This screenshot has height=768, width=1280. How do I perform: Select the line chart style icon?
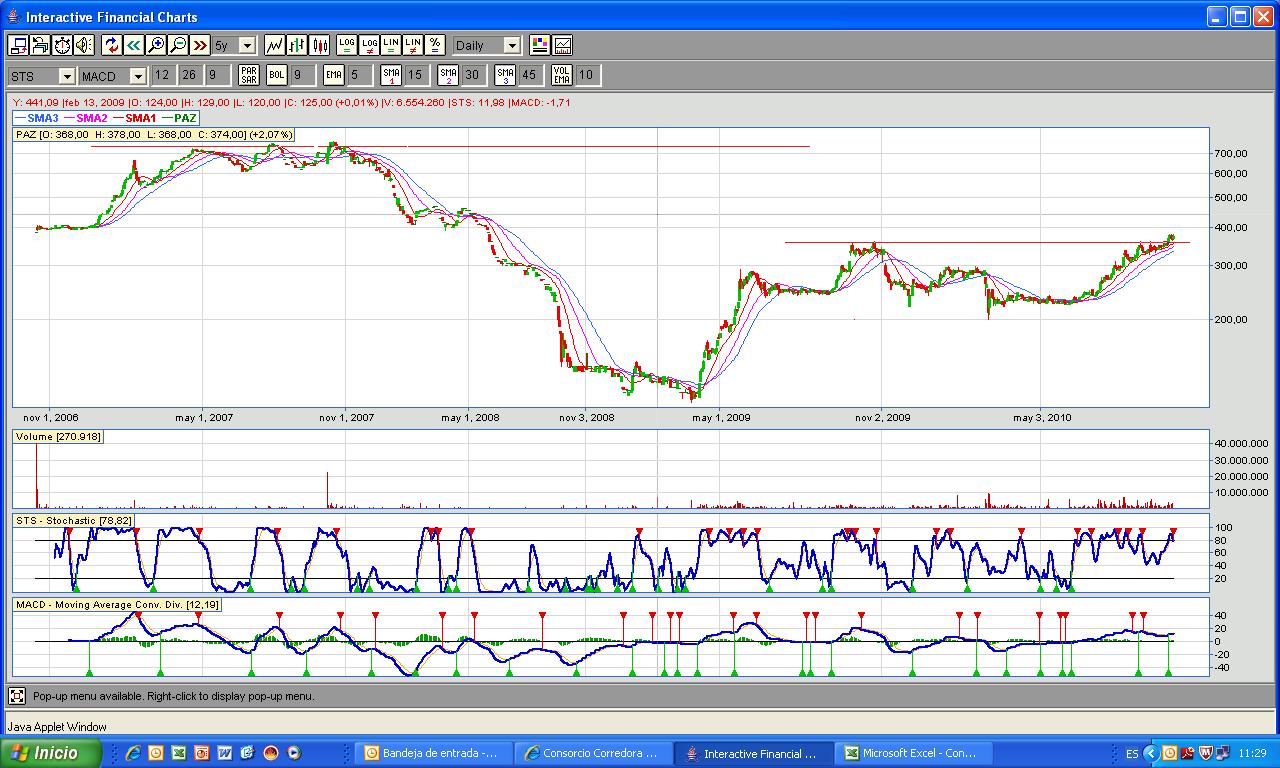274,45
